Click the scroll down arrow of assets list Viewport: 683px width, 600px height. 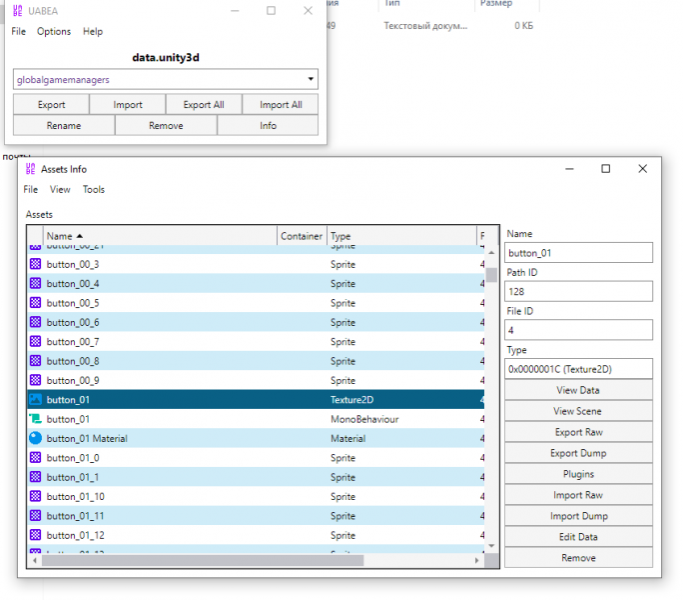click(x=491, y=546)
